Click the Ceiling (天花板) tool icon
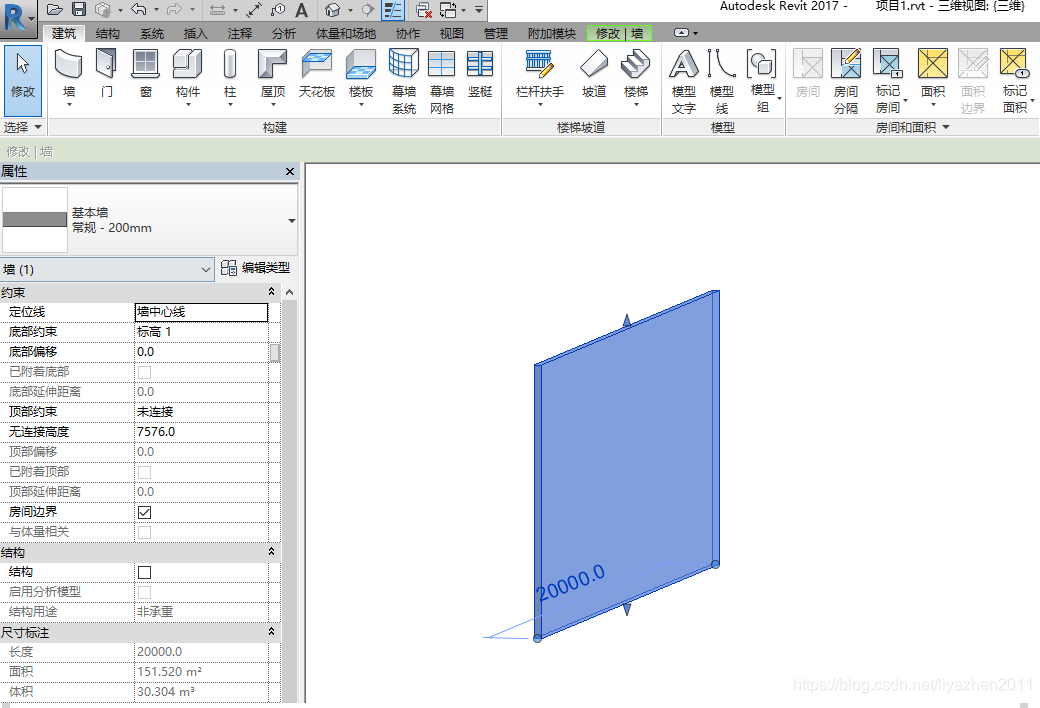 pos(317,66)
